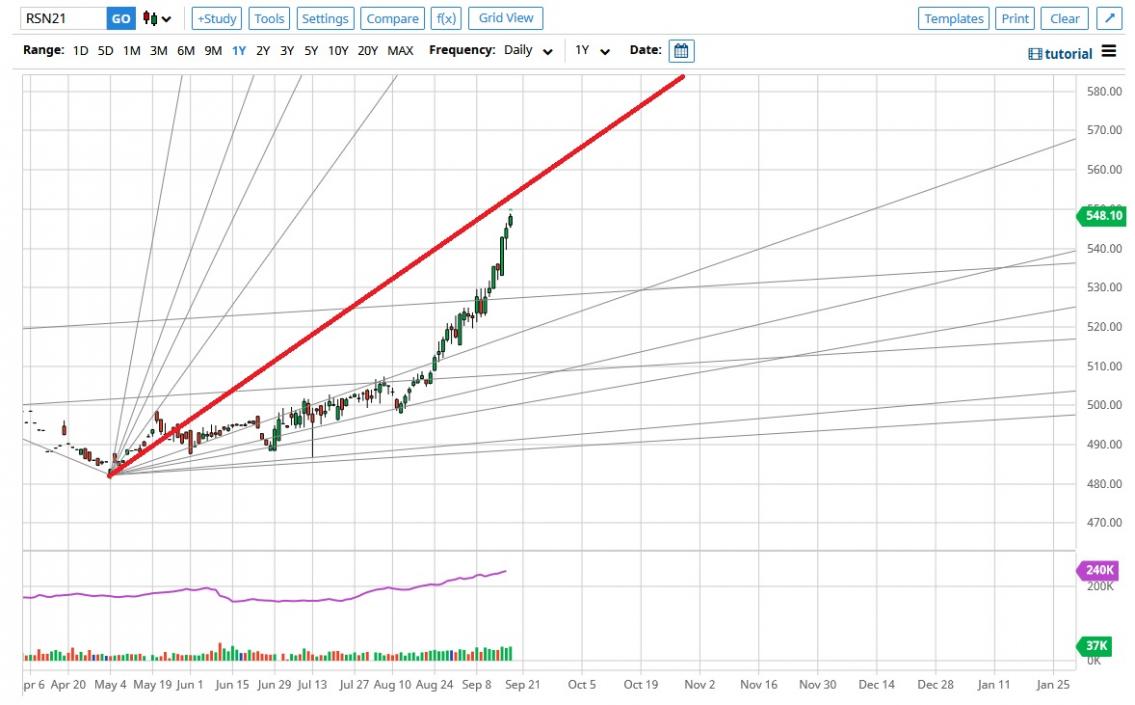Expand the 1Y period dropdown

pyautogui.click(x=592, y=51)
